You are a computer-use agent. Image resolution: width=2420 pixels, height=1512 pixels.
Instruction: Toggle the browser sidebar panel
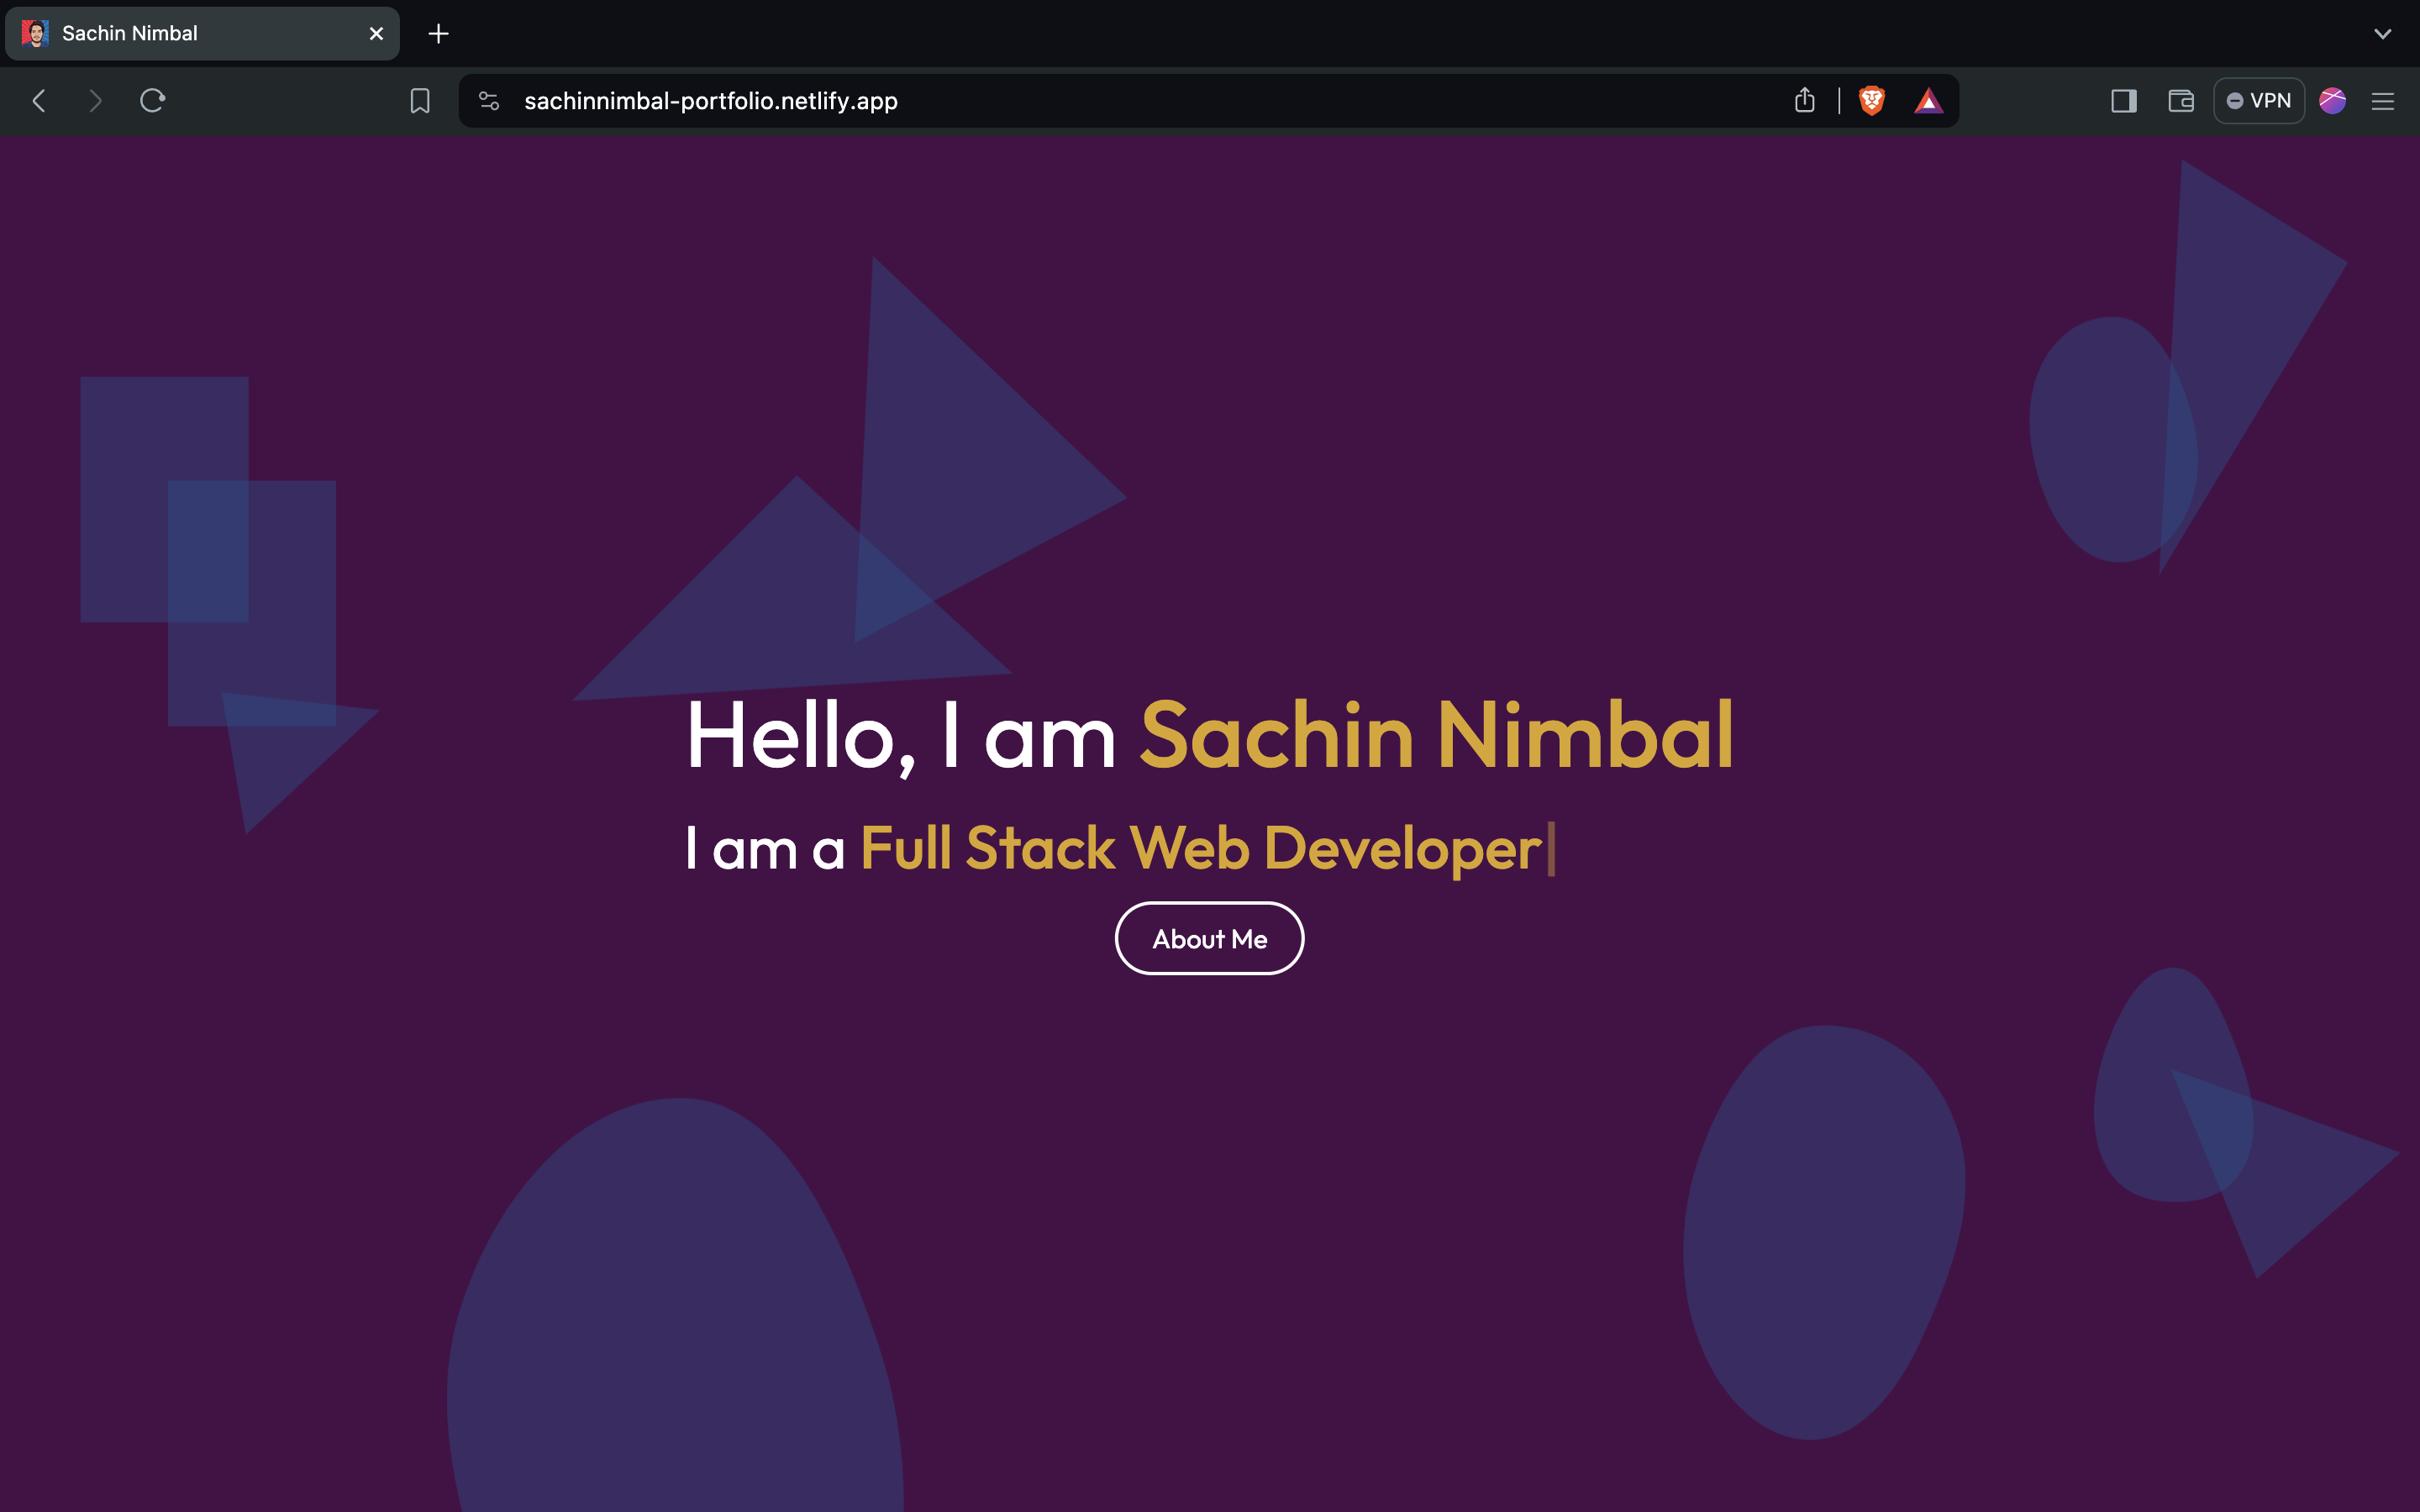pyautogui.click(x=2124, y=100)
